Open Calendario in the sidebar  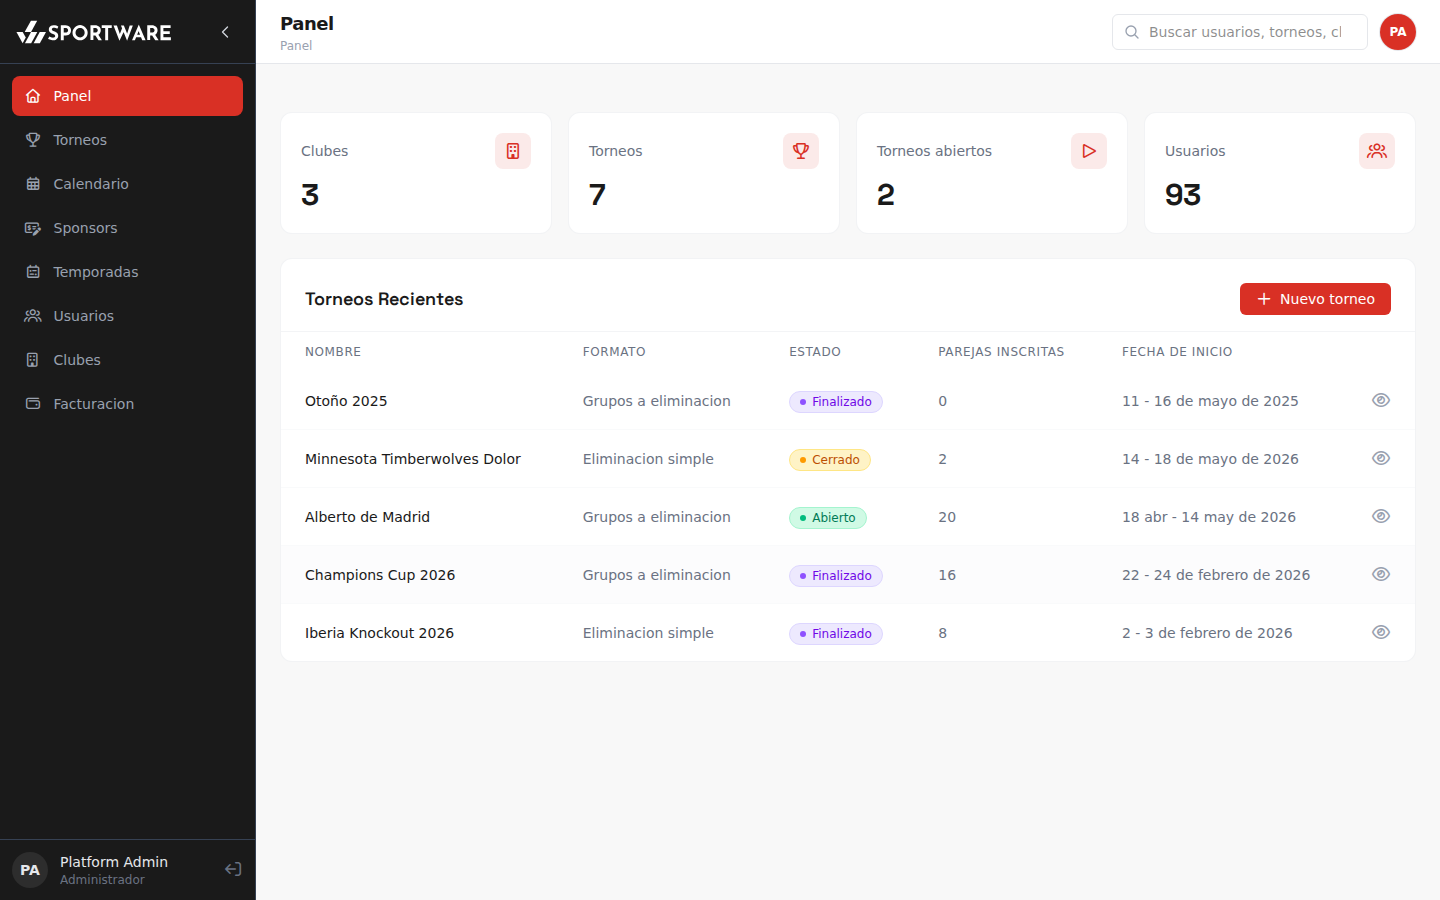click(127, 184)
